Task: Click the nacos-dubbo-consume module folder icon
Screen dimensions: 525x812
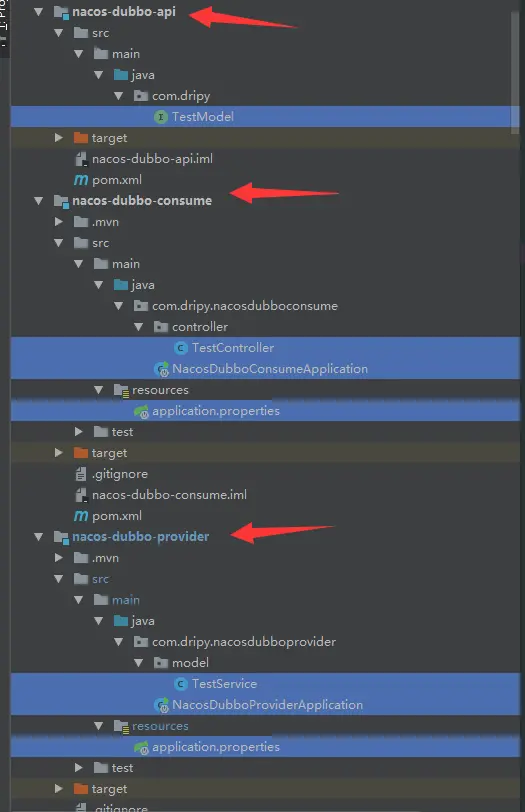Action: click(61, 201)
